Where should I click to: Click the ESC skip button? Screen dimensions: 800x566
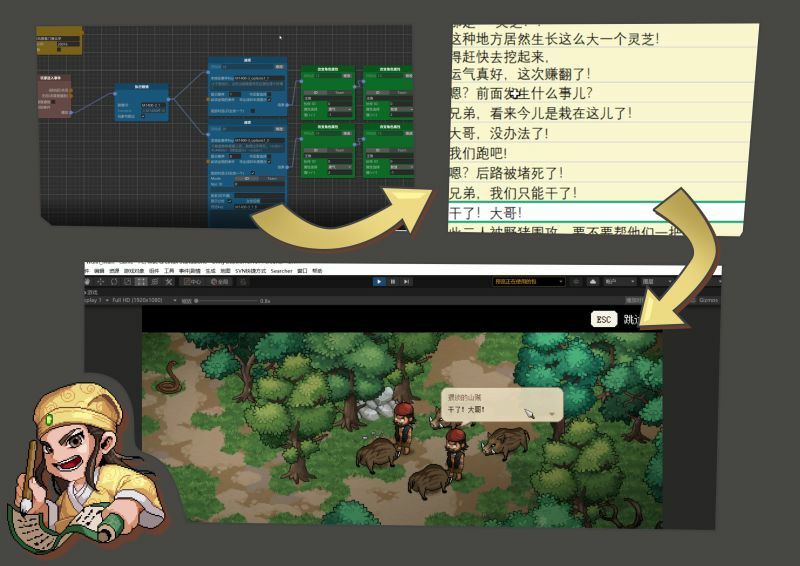click(604, 319)
